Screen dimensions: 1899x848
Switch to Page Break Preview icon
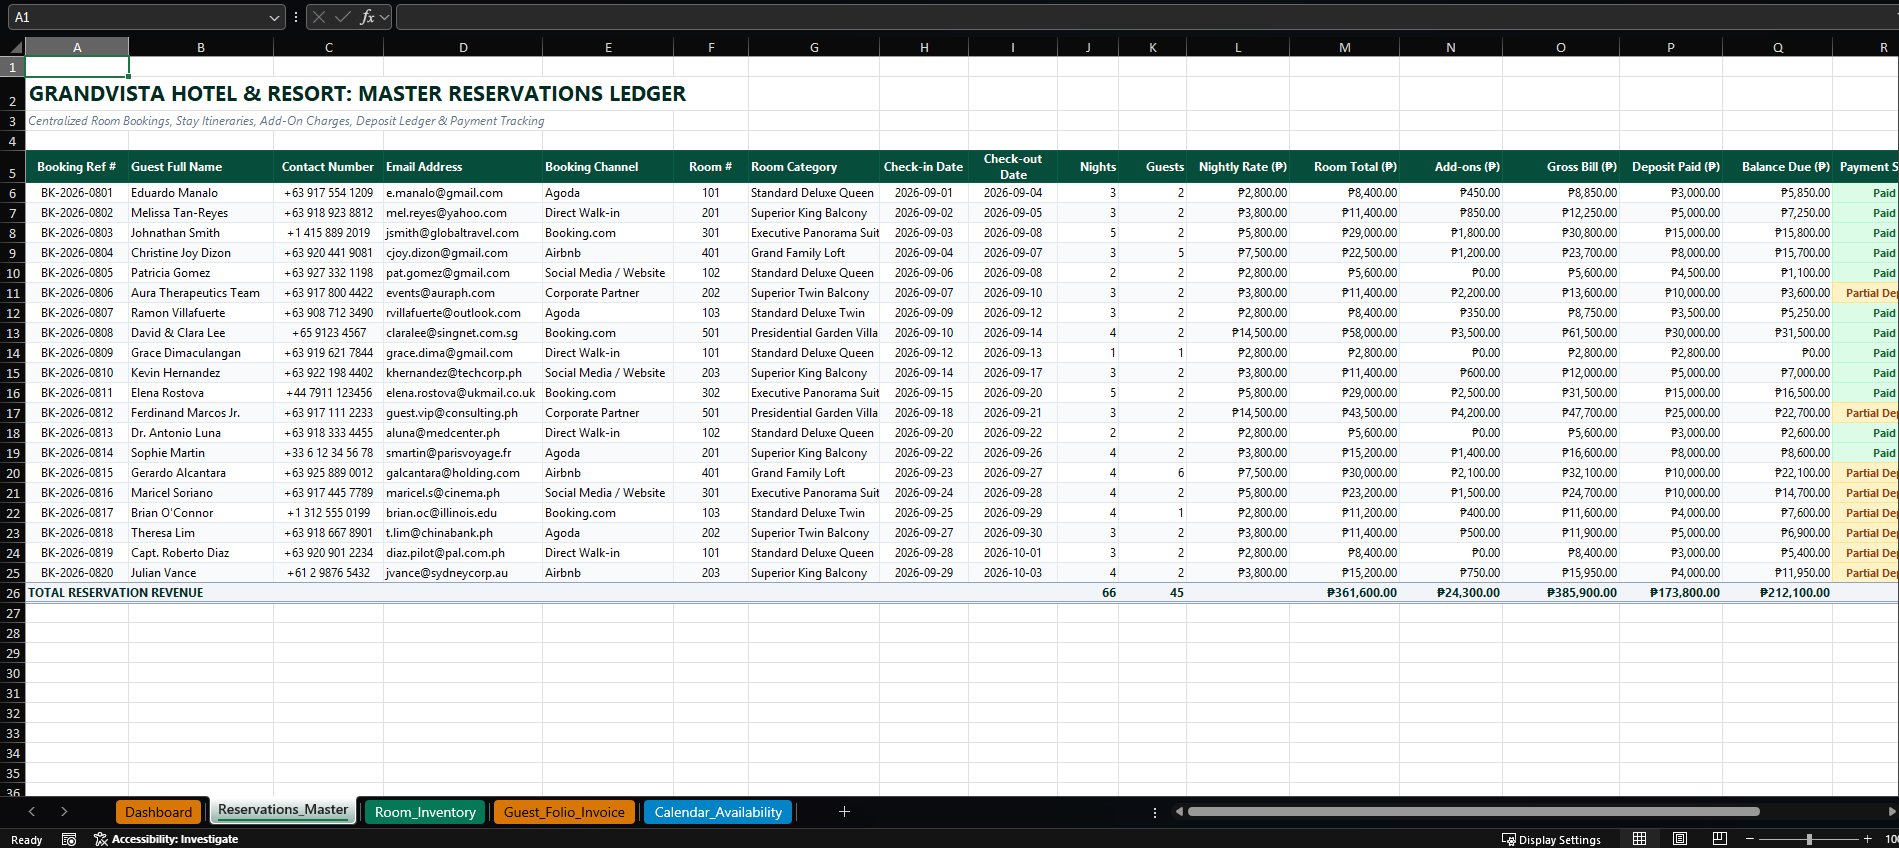point(1720,838)
